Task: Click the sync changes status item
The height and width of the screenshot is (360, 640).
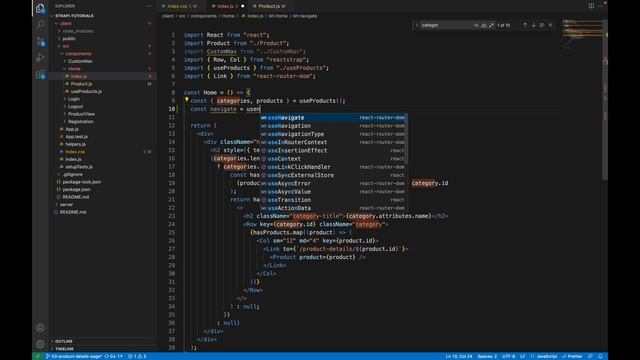Action: [x=113, y=356]
